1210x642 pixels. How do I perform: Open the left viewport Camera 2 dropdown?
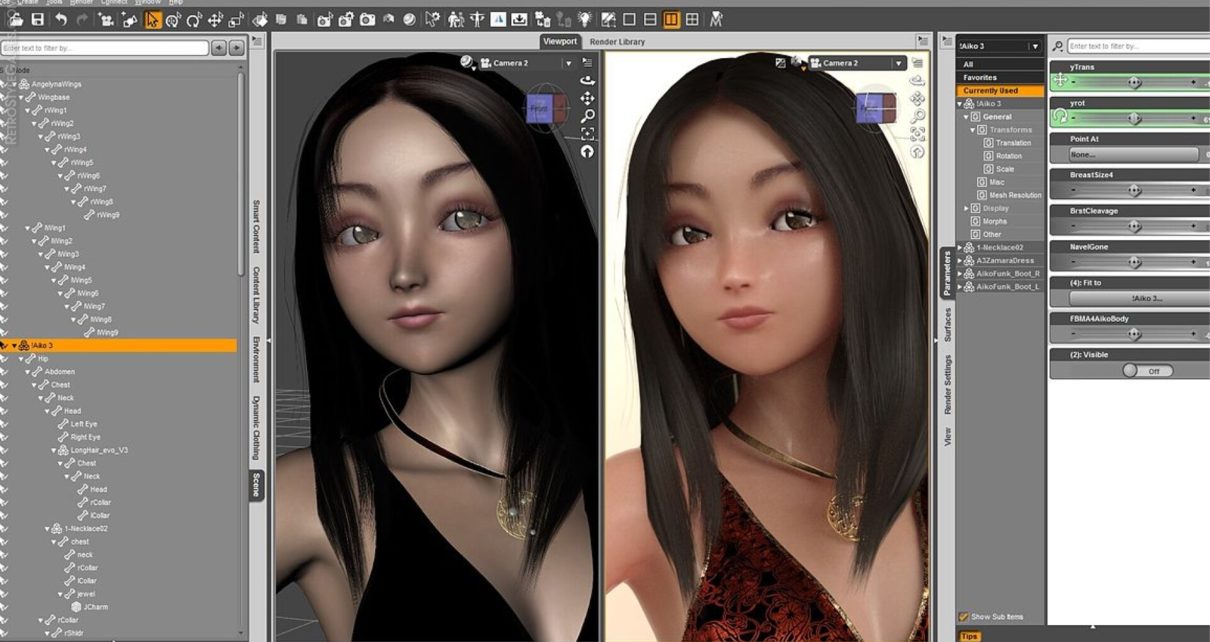(x=568, y=63)
